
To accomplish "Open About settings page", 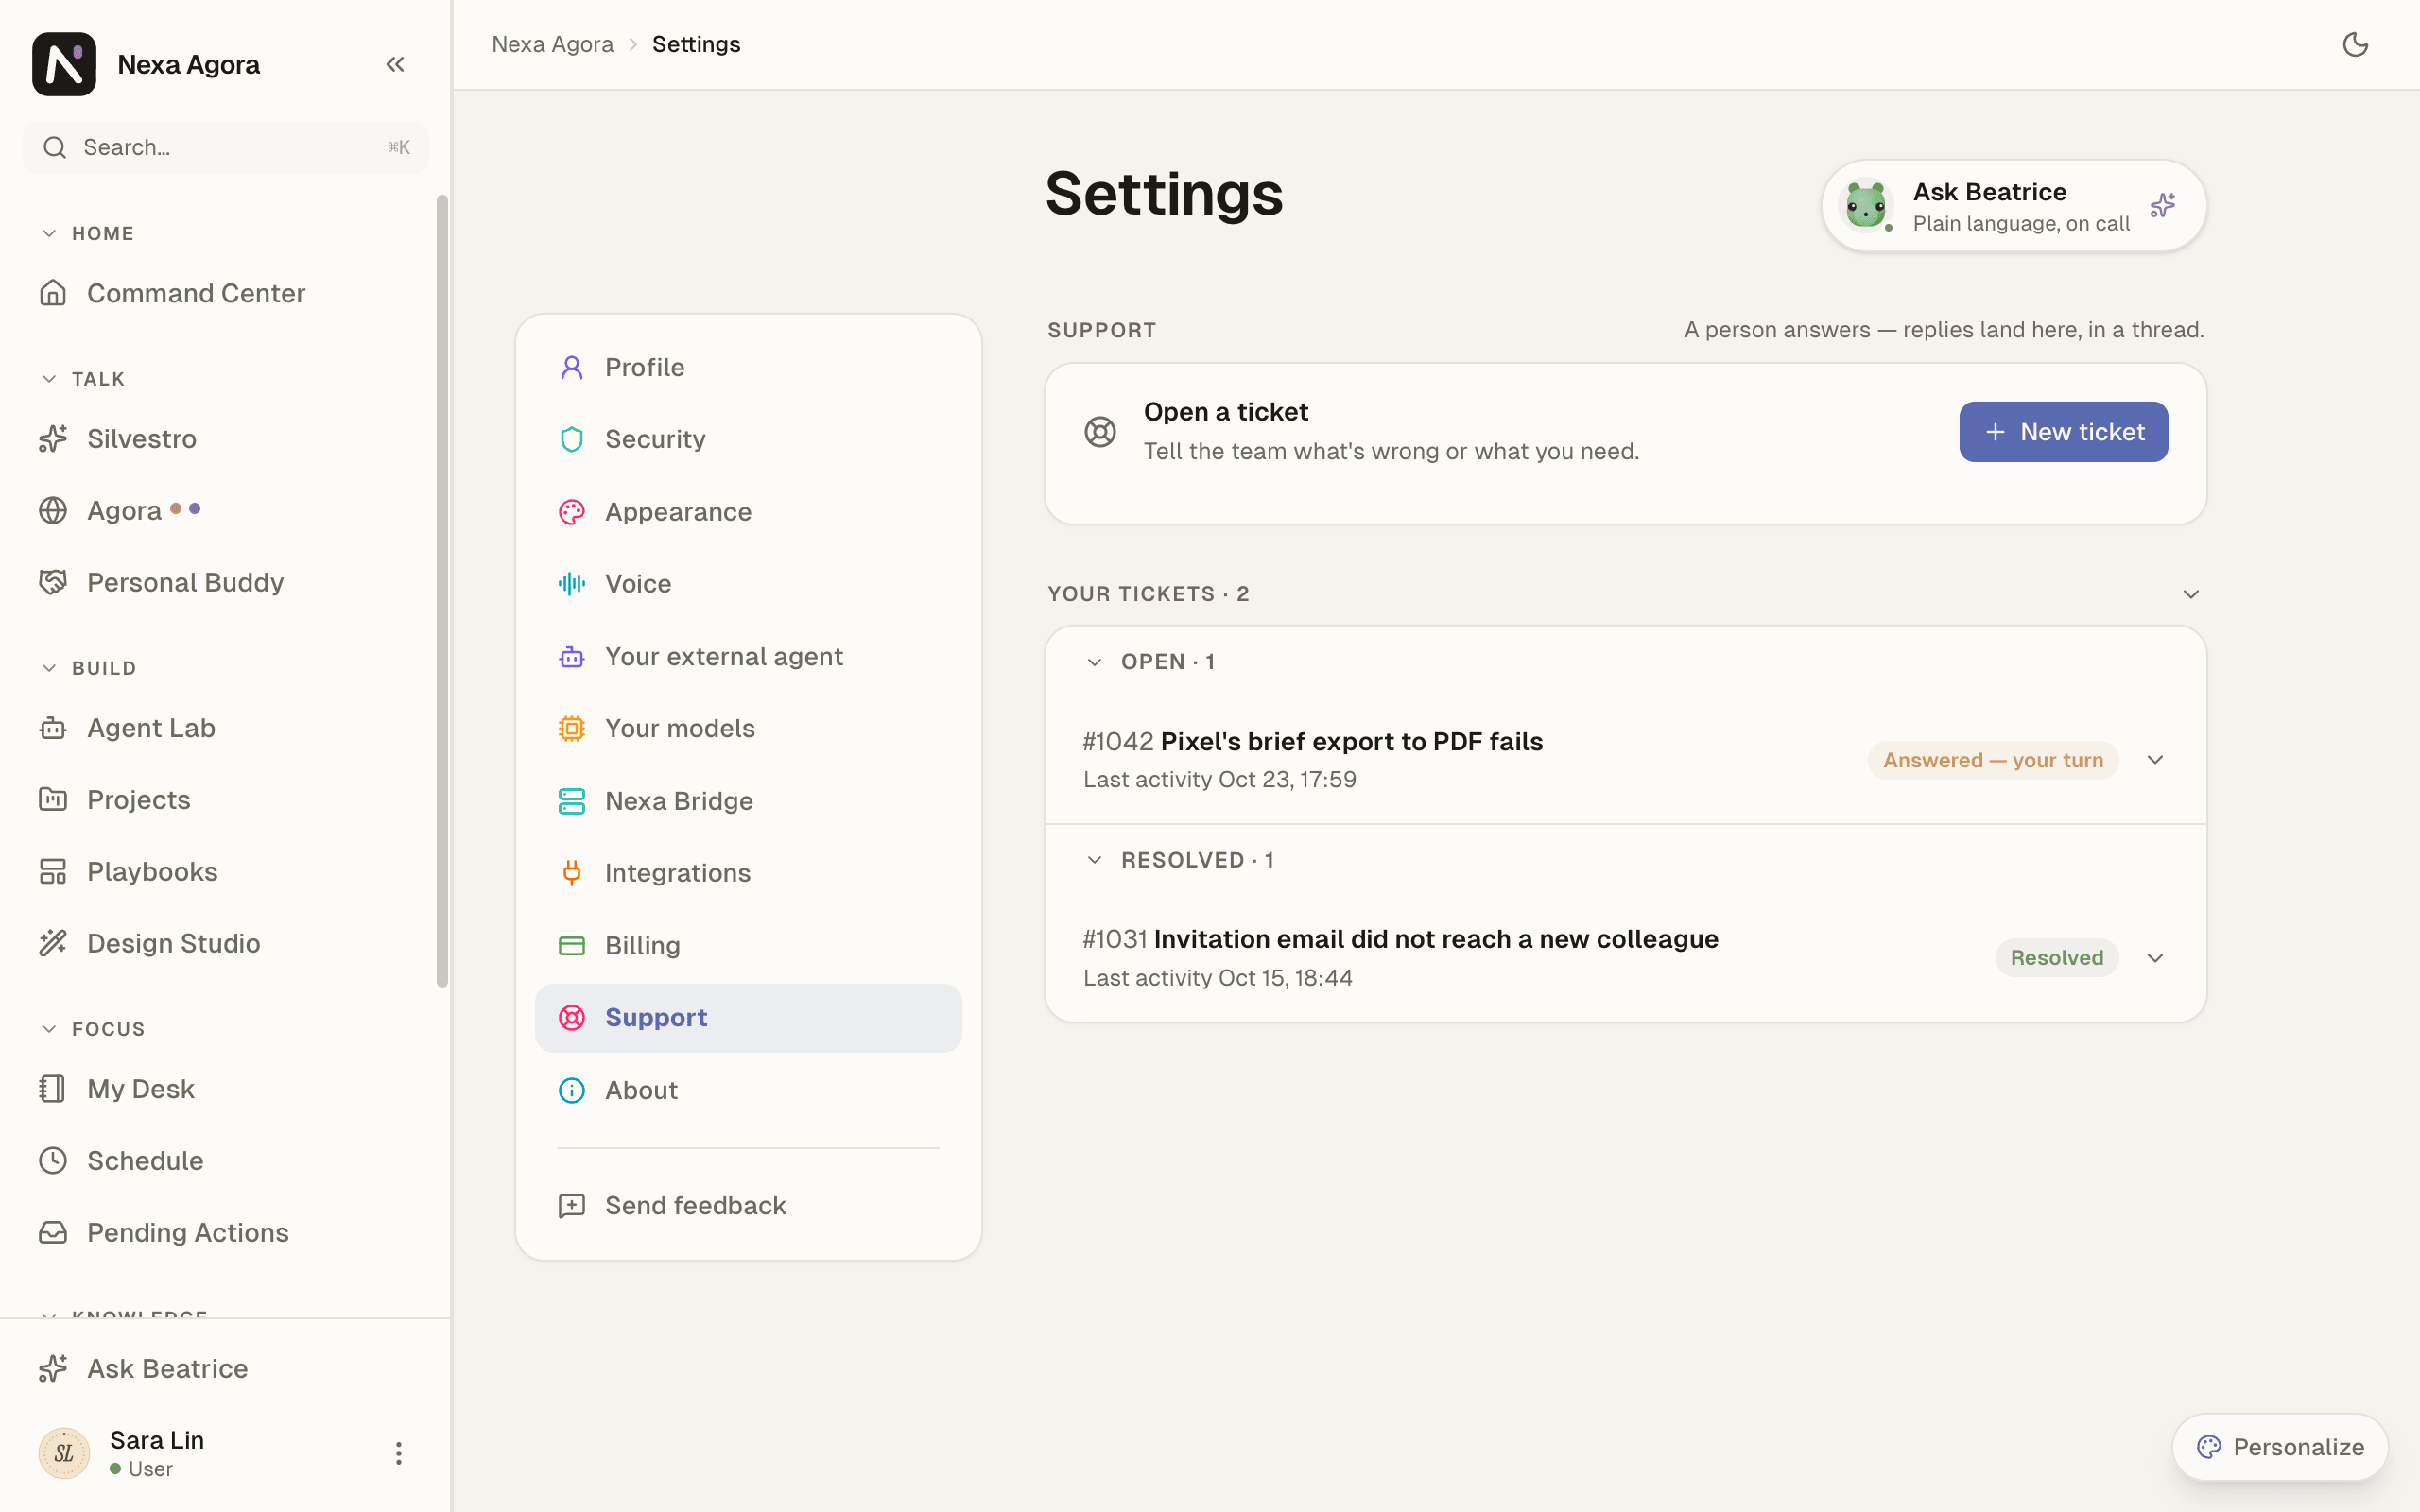I will [x=748, y=1090].
